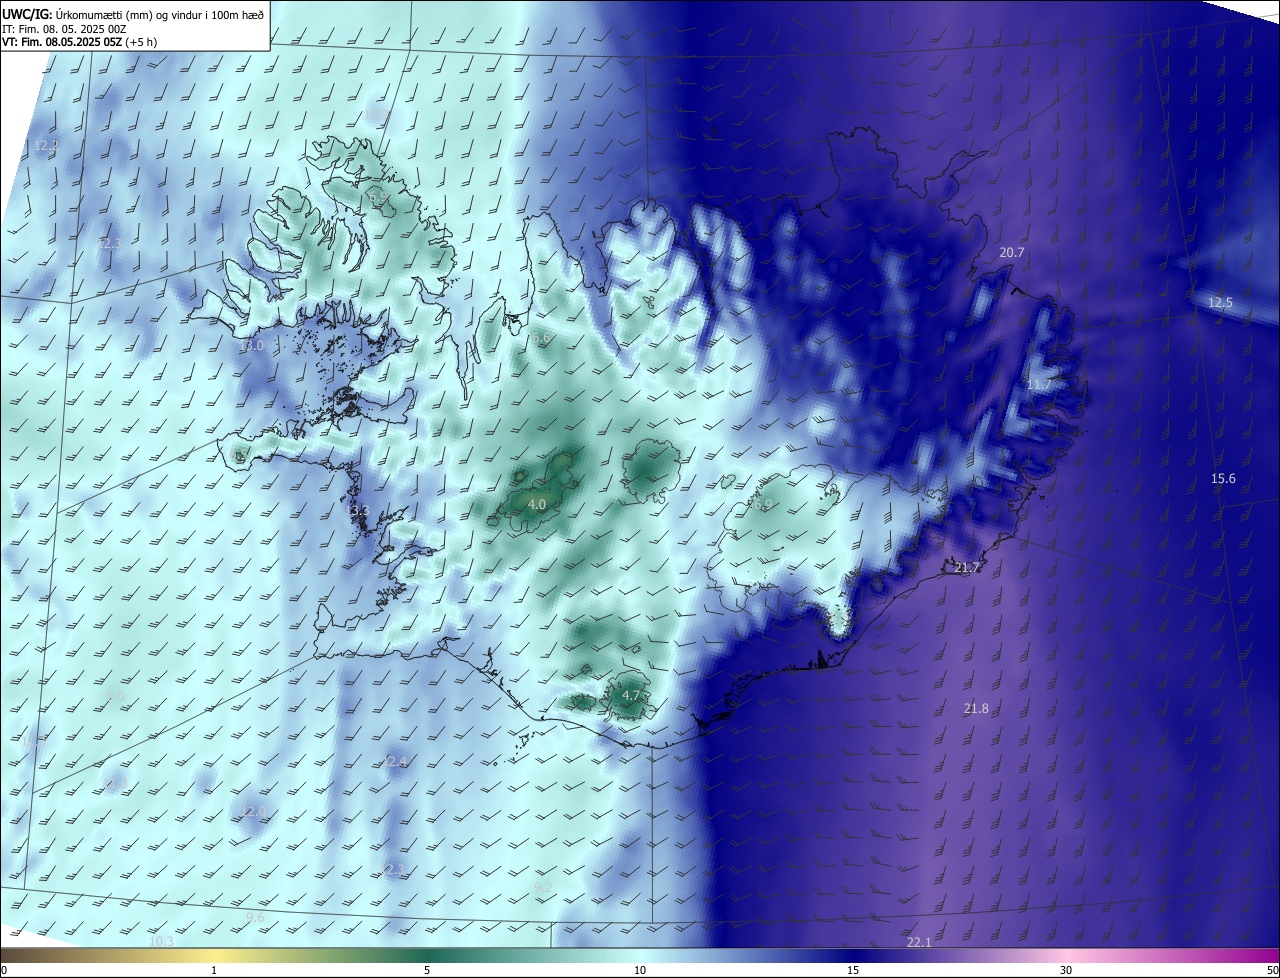Click the 22.1 value label

[918, 943]
